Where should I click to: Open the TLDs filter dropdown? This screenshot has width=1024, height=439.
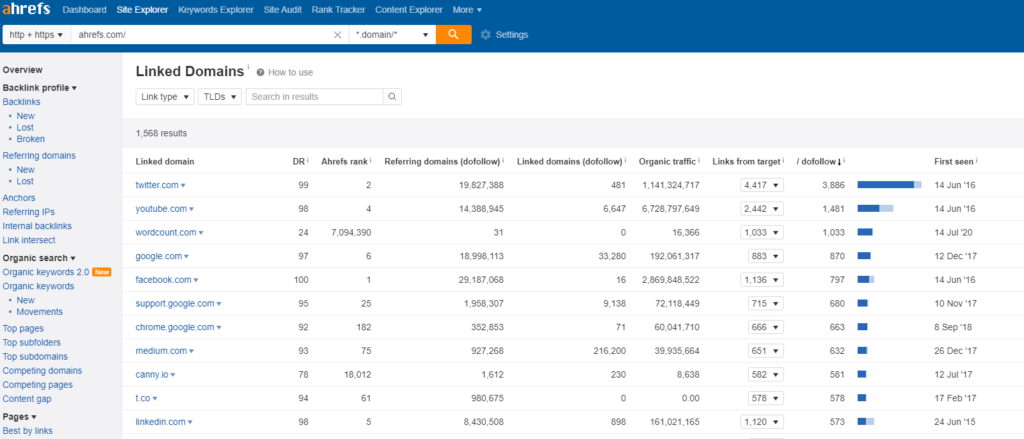click(219, 97)
